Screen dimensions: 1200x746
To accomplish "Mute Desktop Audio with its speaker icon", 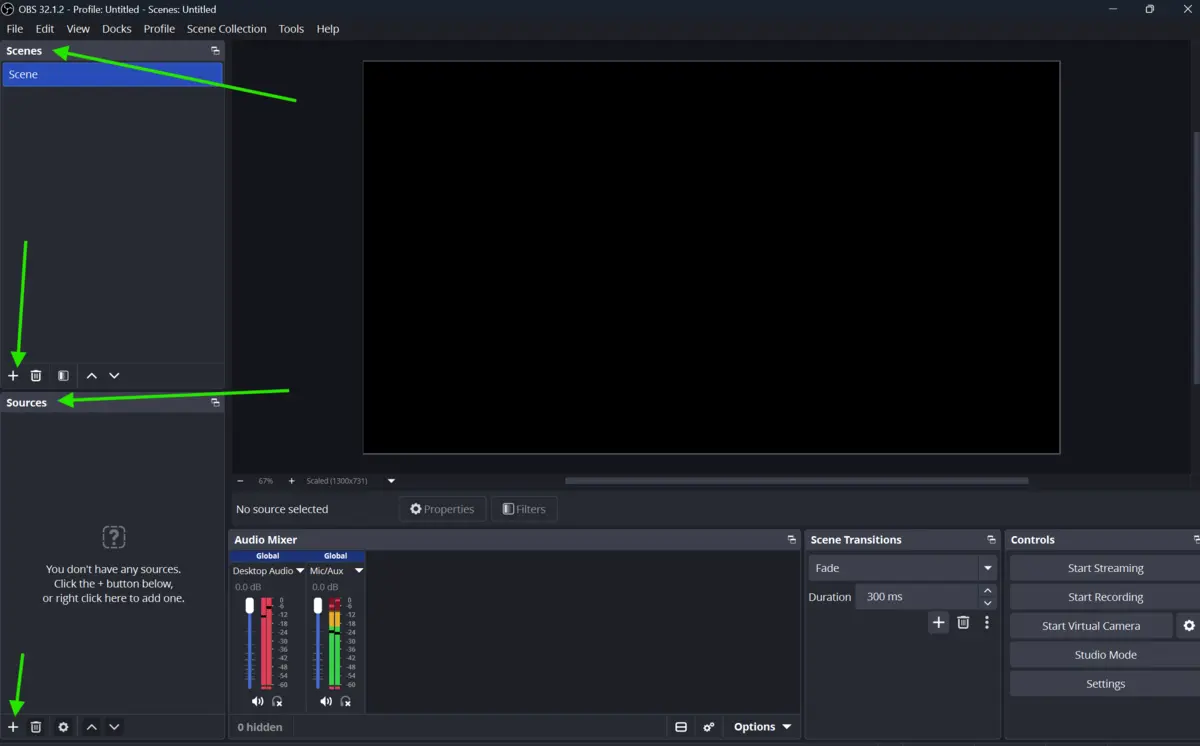I will (257, 702).
